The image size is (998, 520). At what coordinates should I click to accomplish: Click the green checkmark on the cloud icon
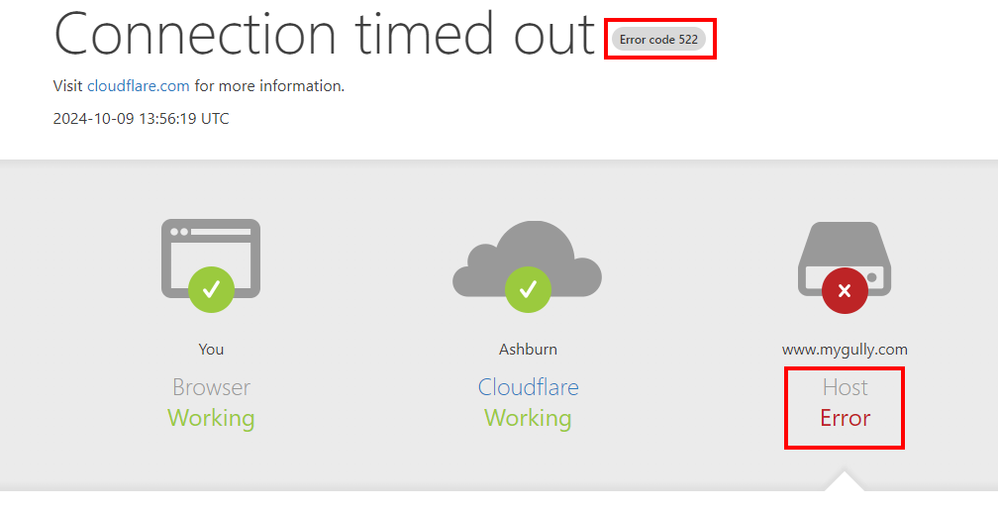click(x=527, y=290)
